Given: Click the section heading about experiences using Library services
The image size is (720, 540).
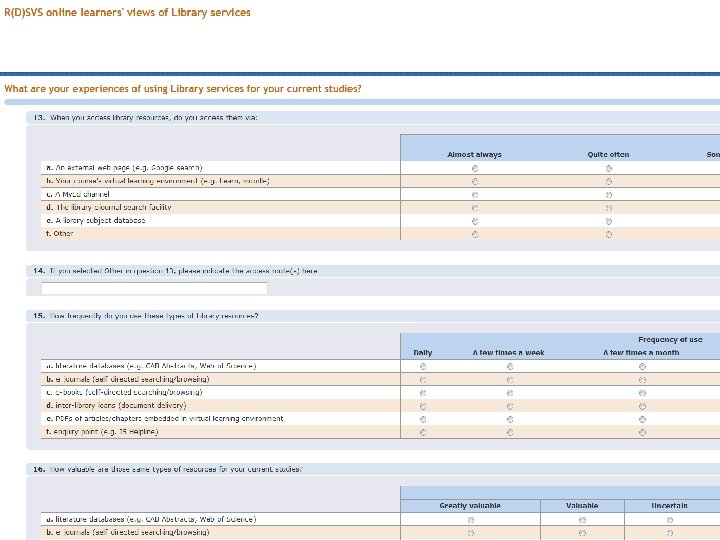Looking at the screenshot, I should [x=183, y=89].
